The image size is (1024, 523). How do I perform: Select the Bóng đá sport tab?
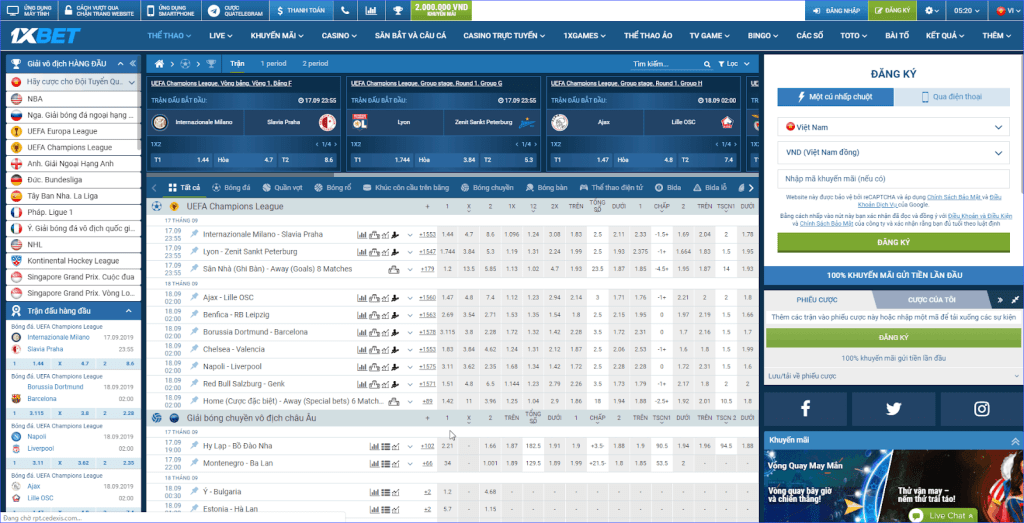230,187
